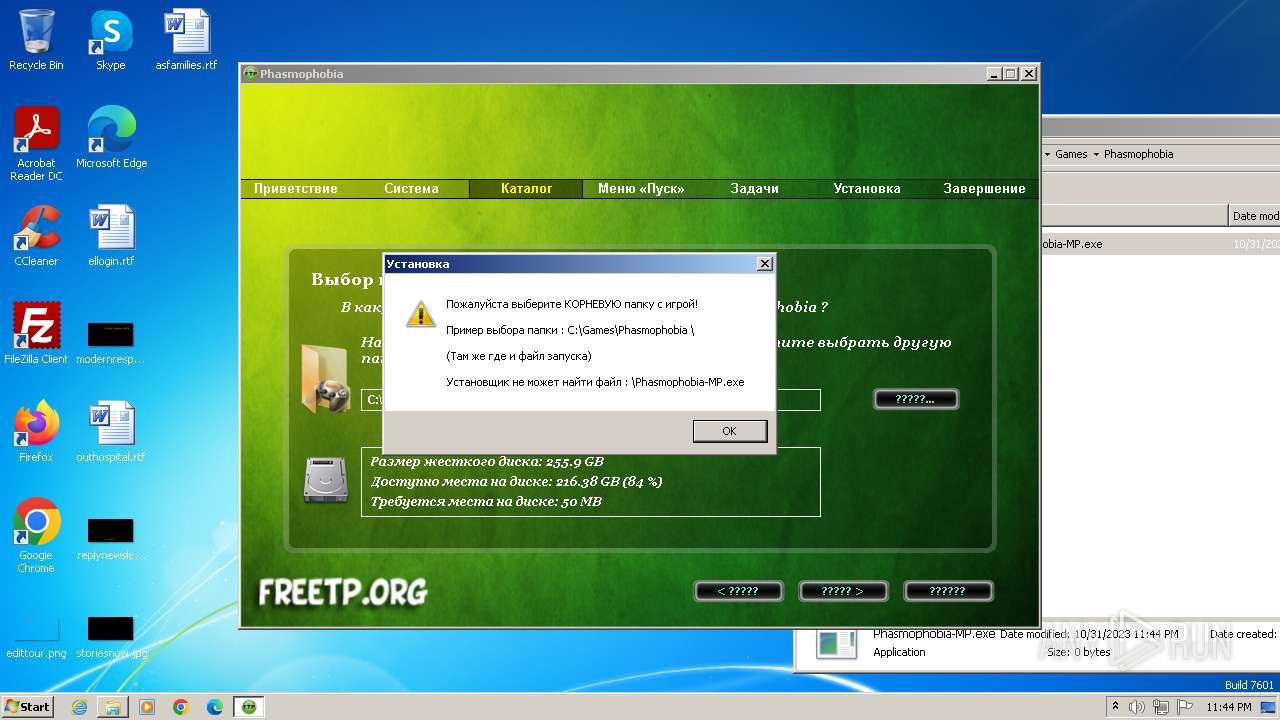Image resolution: width=1280 pixels, height=720 pixels.
Task: Open the Завершение installer tab
Action: pos(984,188)
